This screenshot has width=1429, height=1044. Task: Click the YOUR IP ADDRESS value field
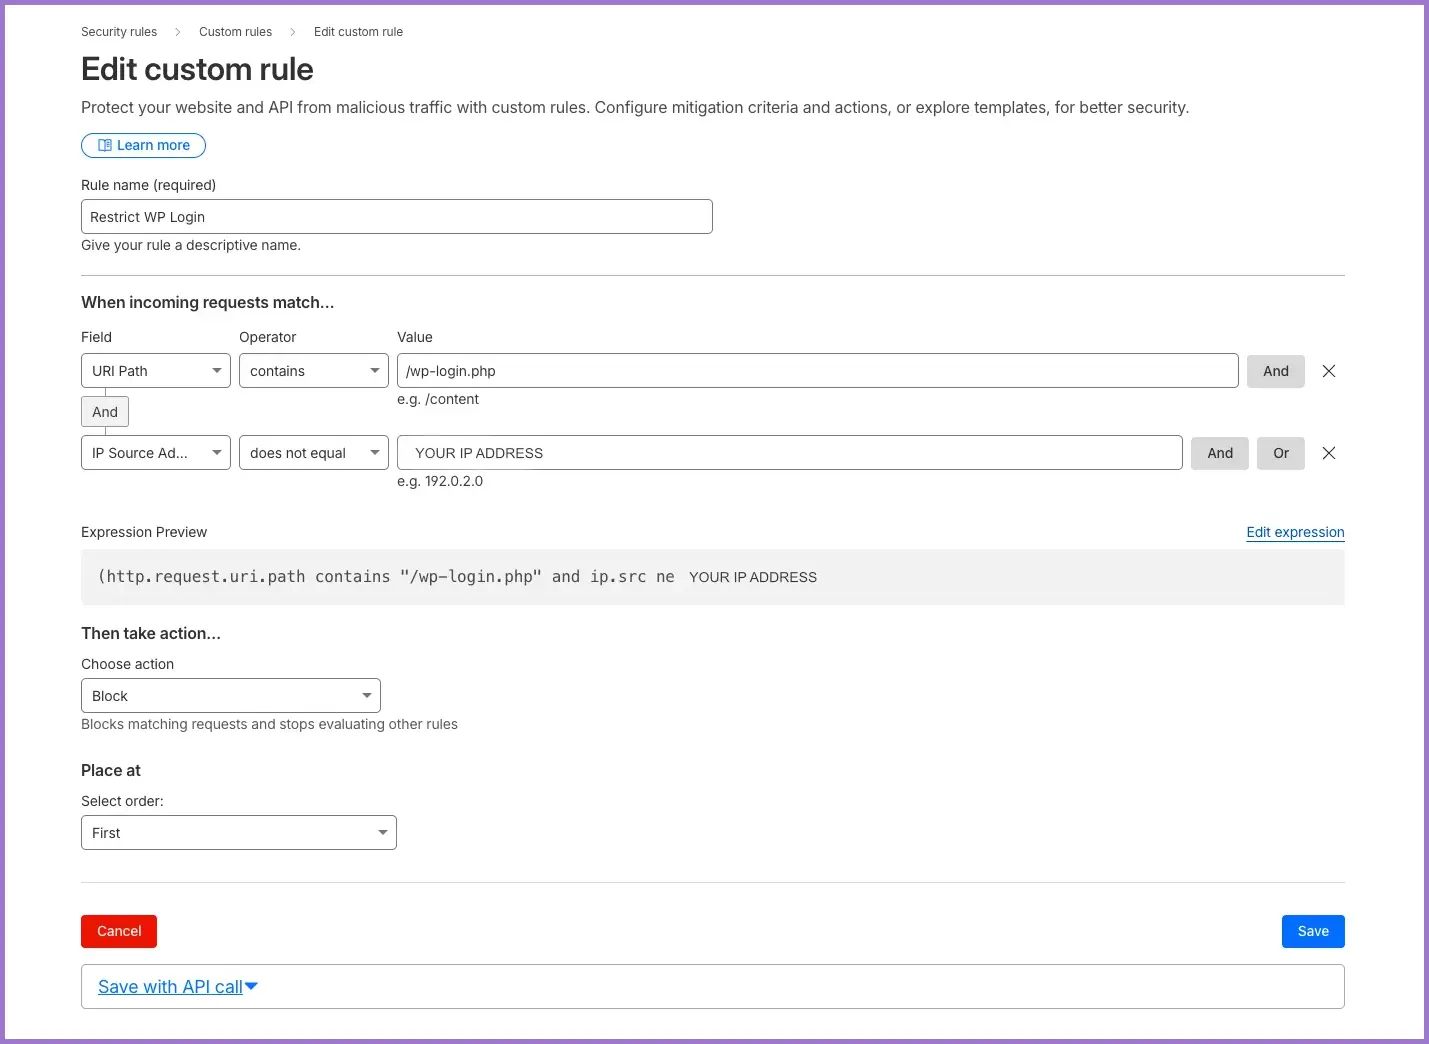point(789,453)
